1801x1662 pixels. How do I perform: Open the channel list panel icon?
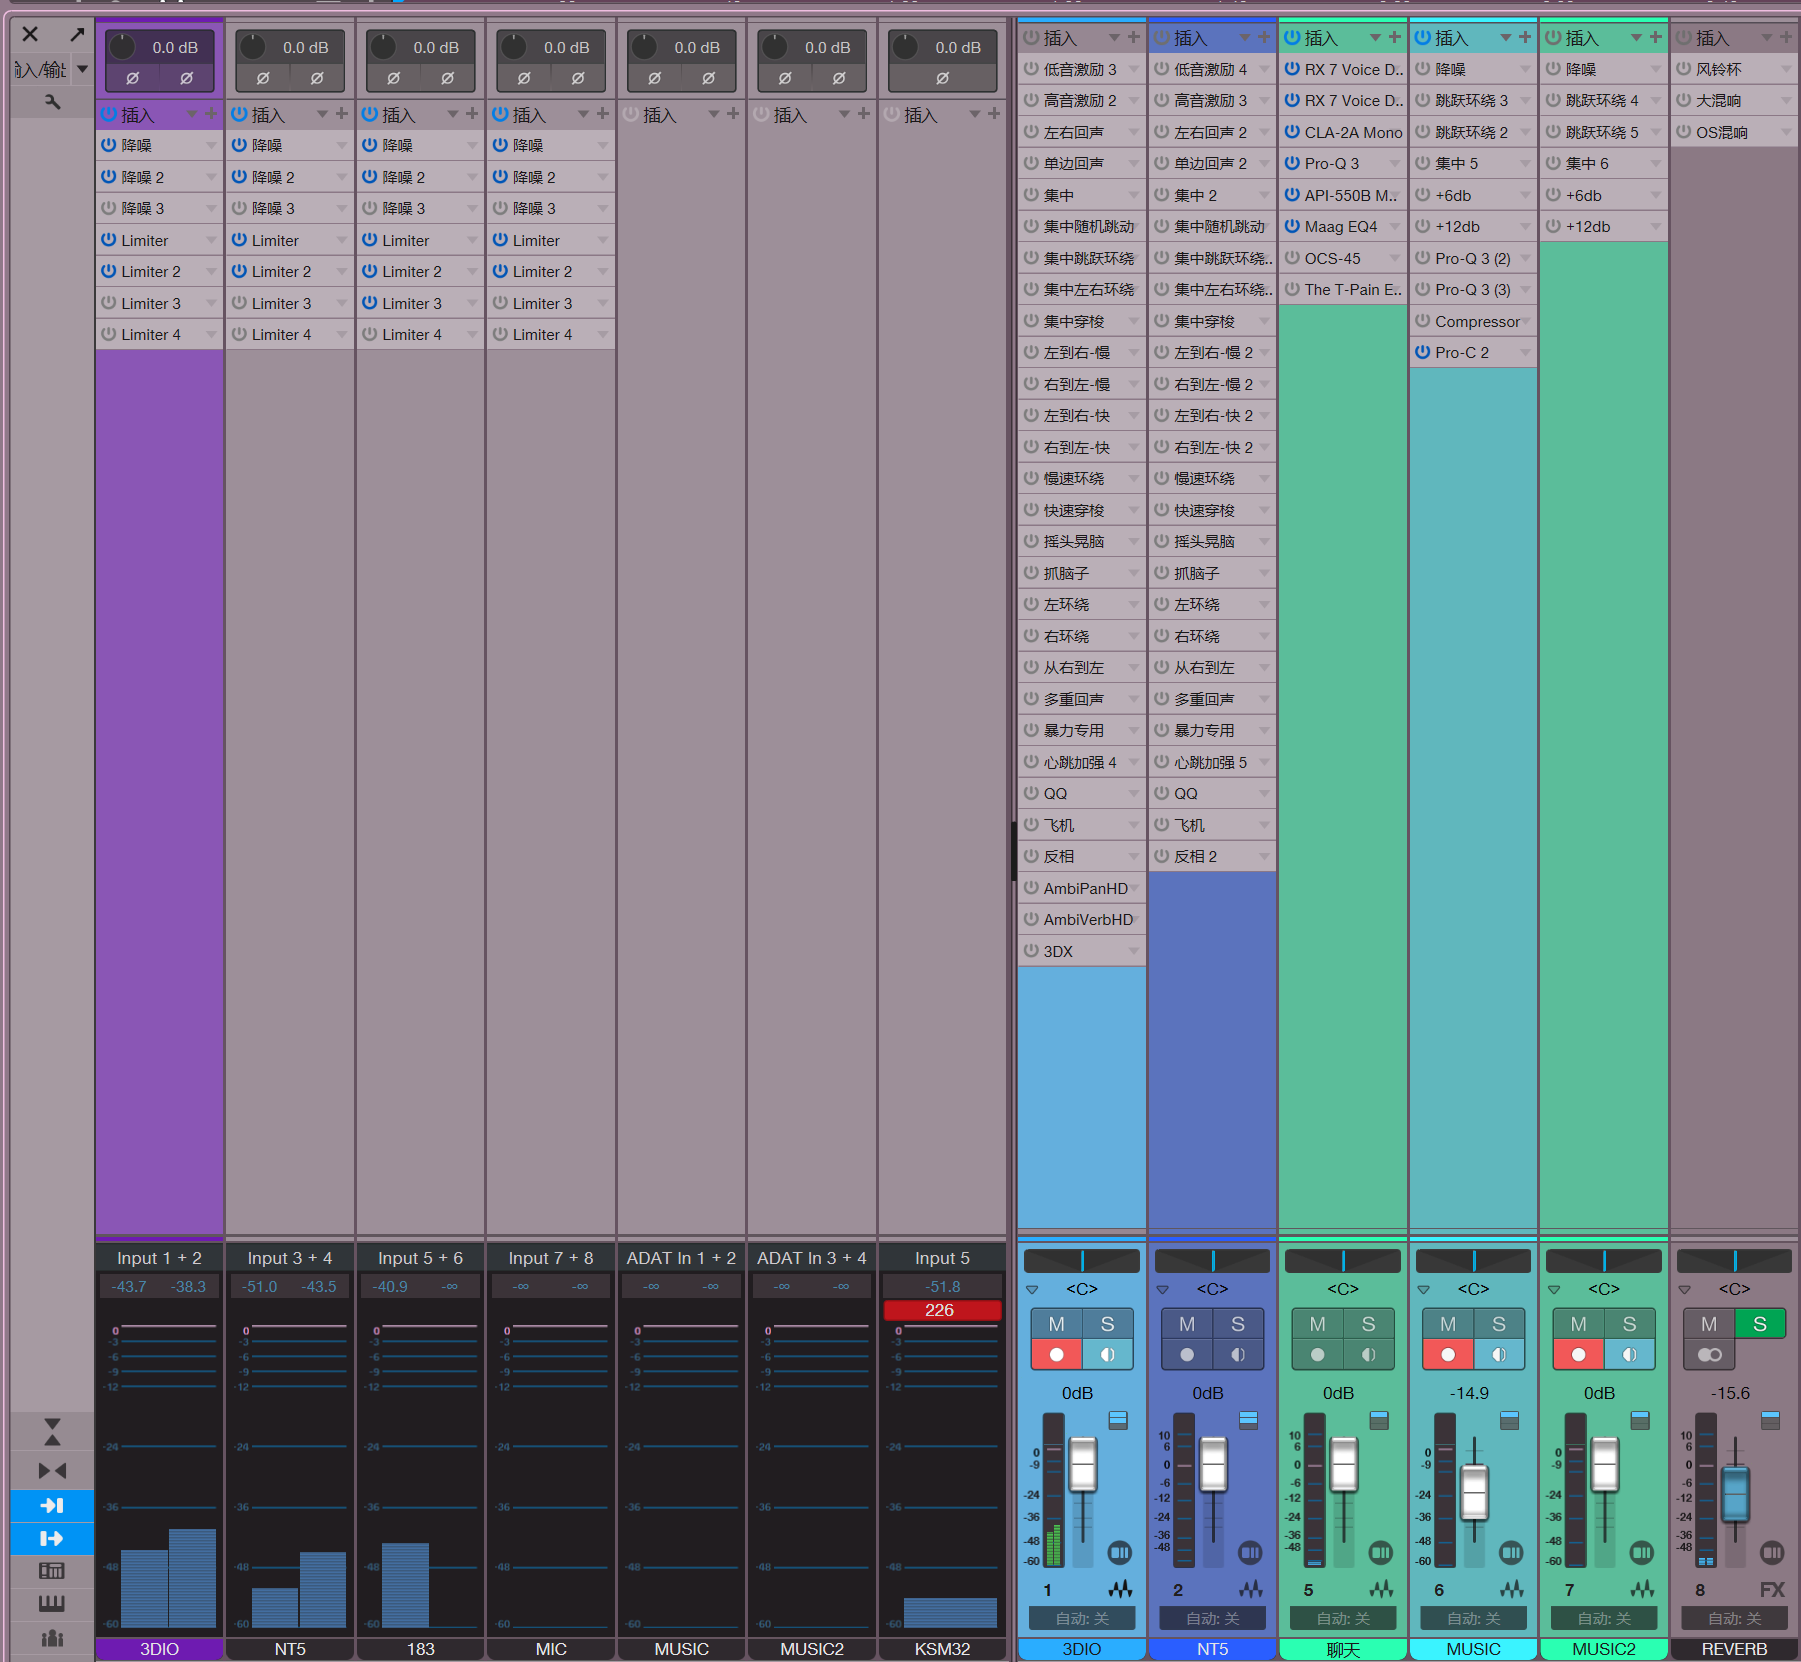click(52, 1571)
